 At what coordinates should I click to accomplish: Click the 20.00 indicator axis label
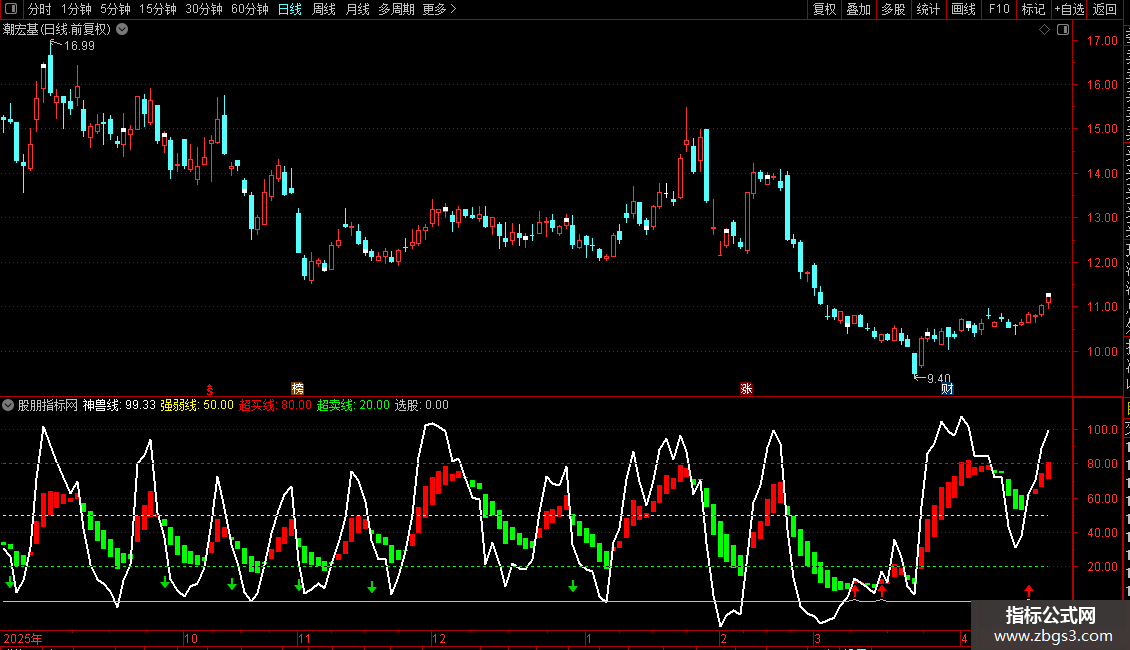[1102, 566]
